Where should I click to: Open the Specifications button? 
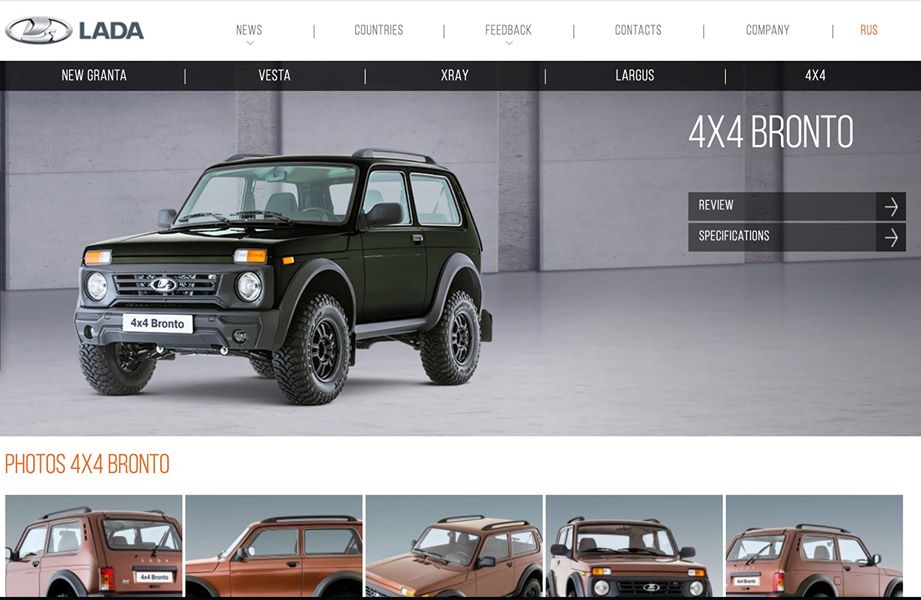[796, 237]
